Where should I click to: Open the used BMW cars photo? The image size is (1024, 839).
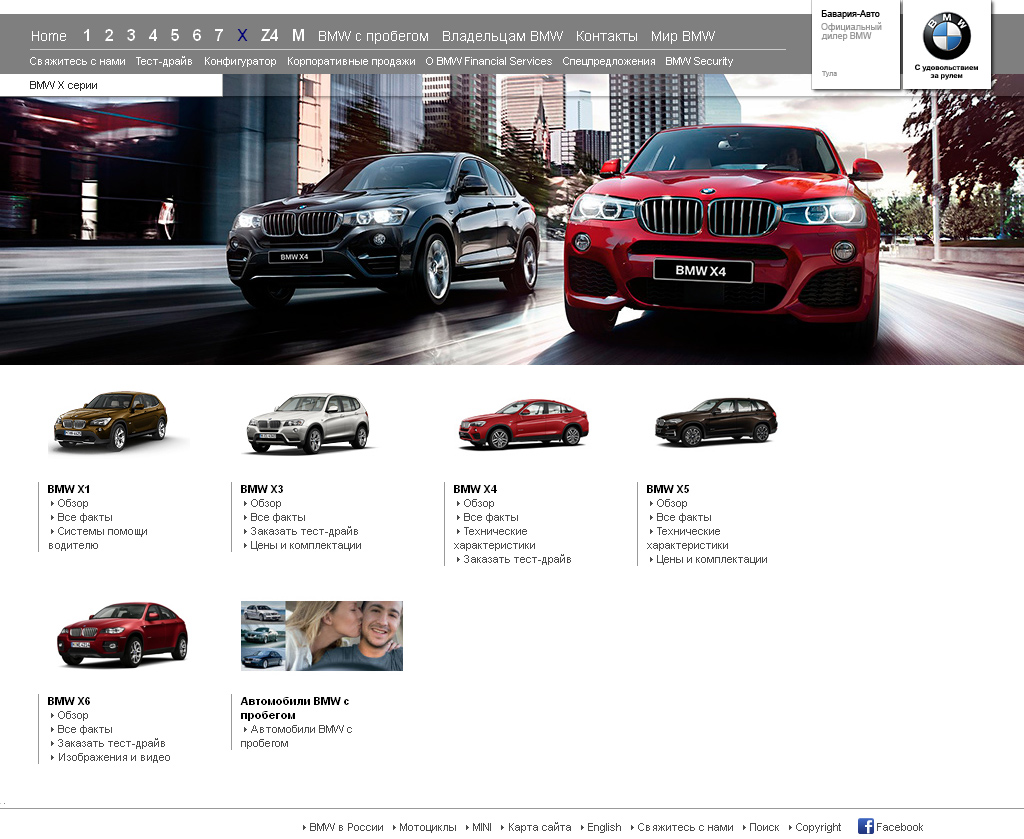[x=322, y=636]
